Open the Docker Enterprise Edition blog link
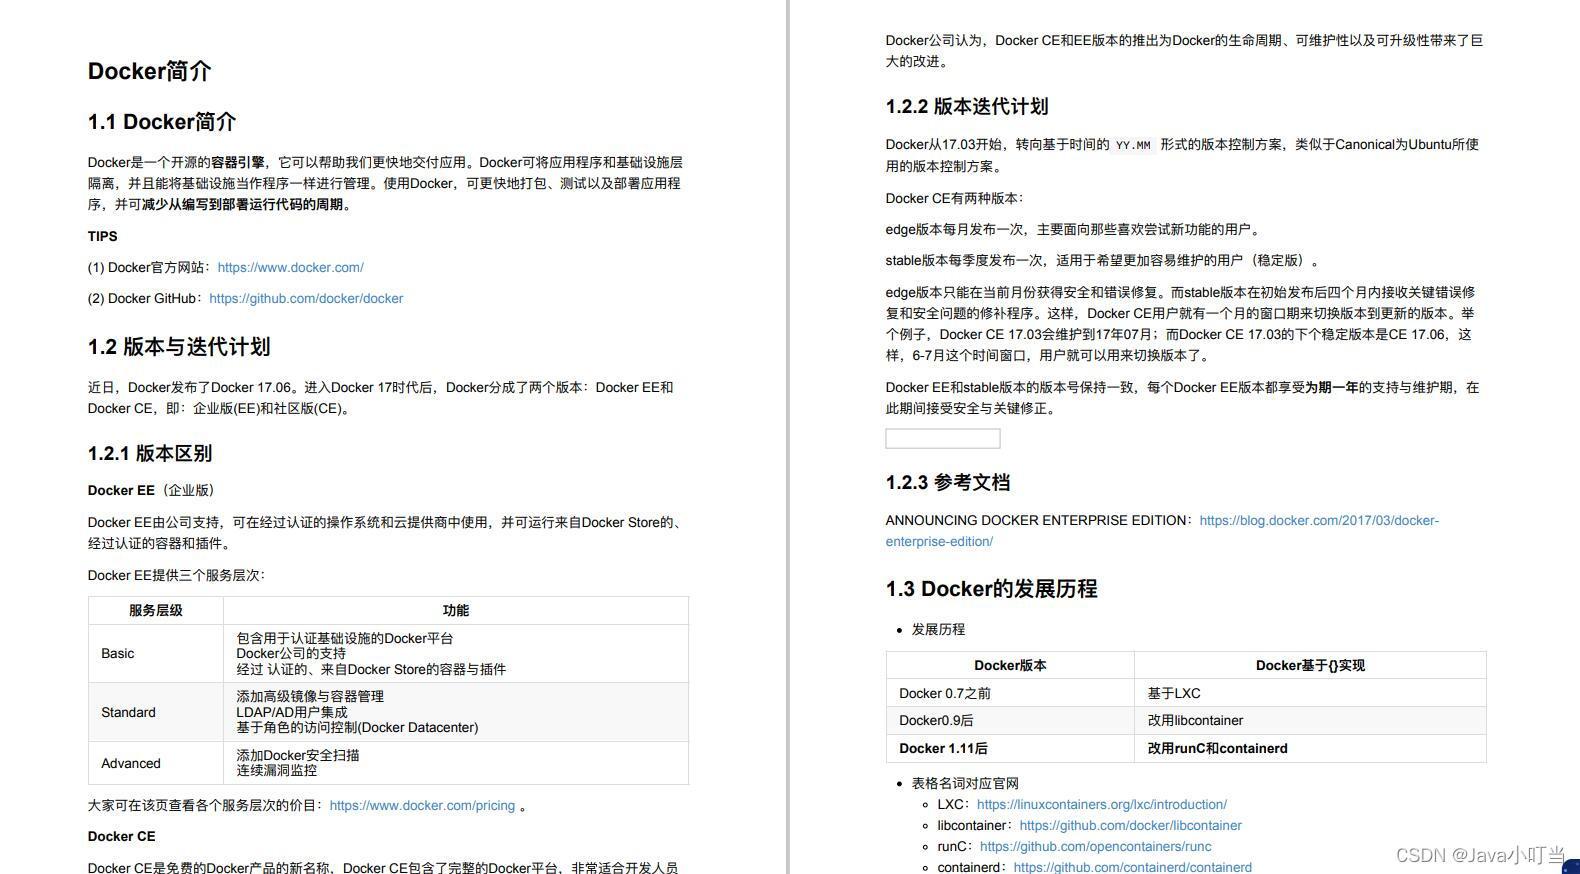Viewport: 1580px width, 874px height. pyautogui.click(x=1162, y=530)
